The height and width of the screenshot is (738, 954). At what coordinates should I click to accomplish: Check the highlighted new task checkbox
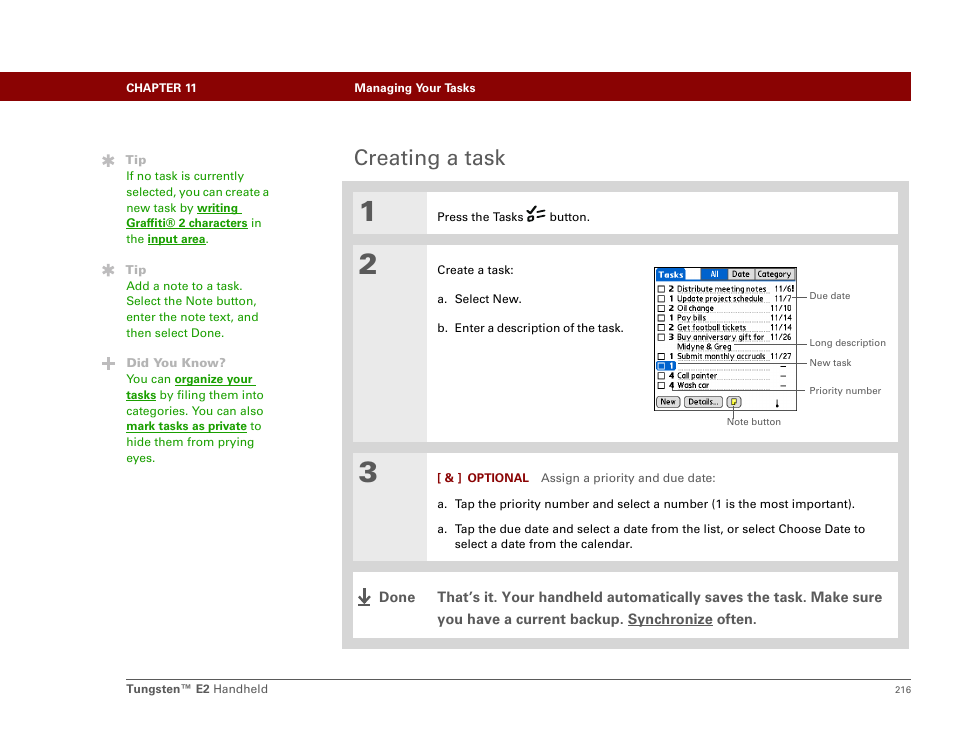point(661,366)
